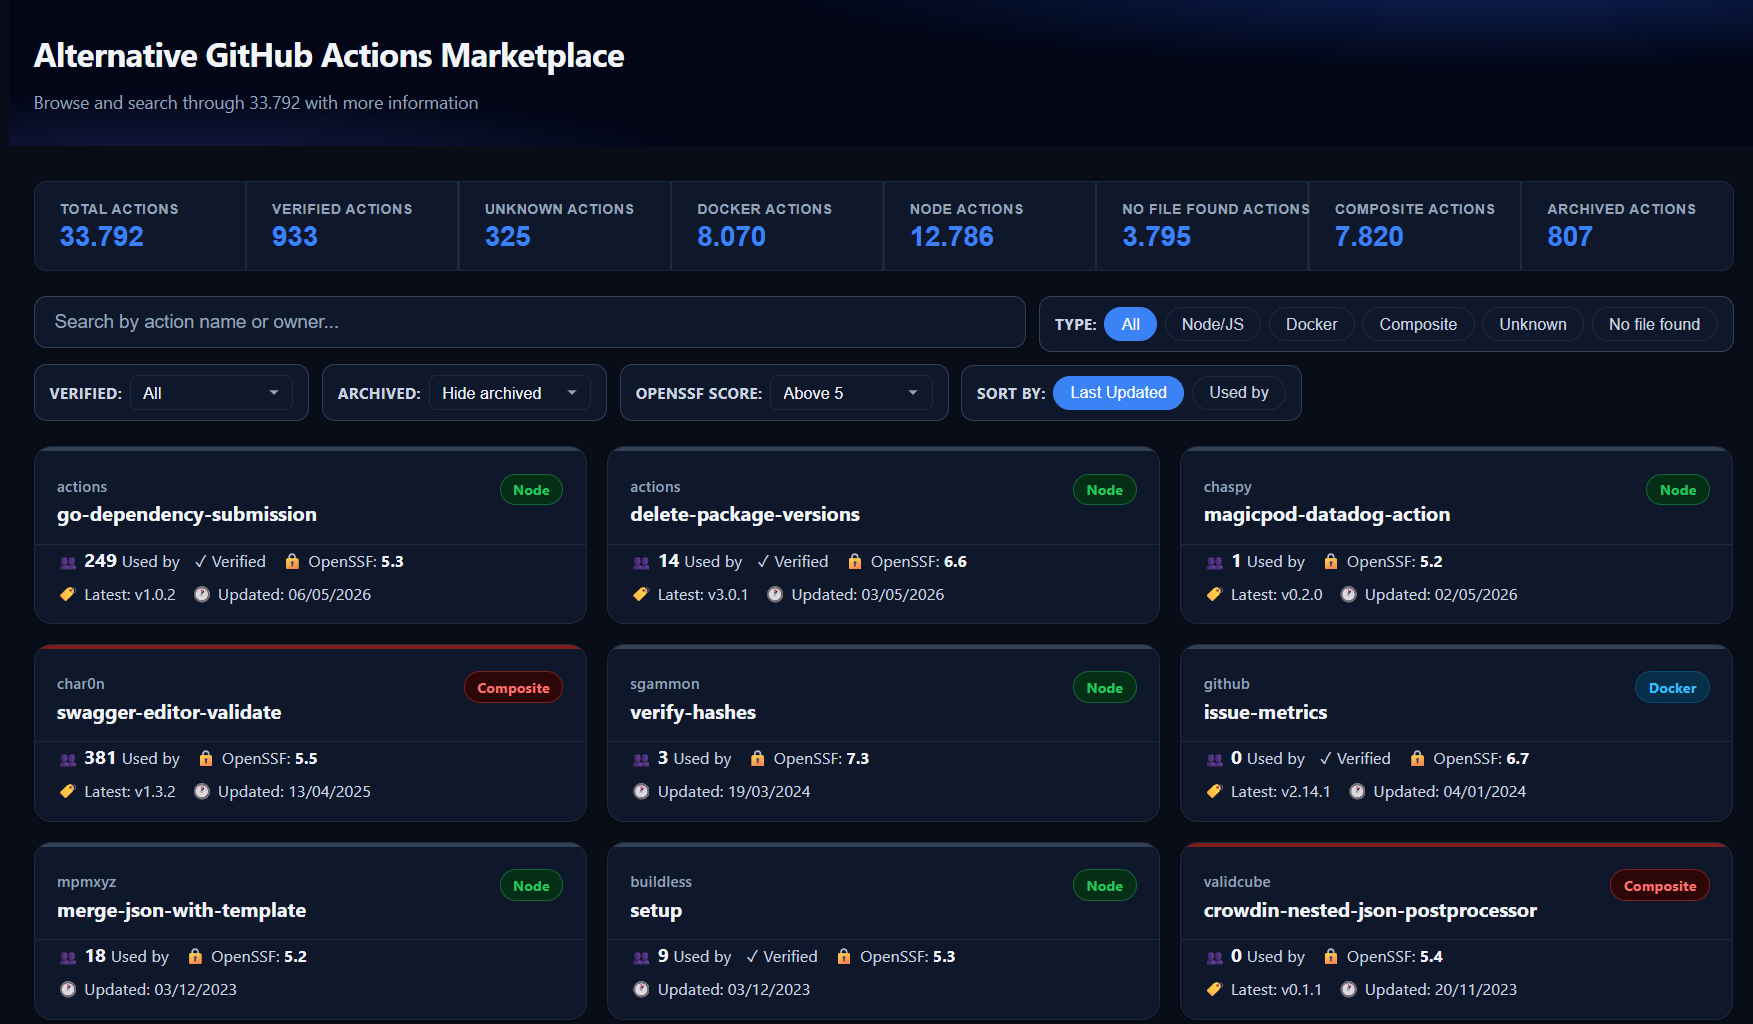The width and height of the screenshot is (1753, 1024).
Task: Open swagger-editor-validate action
Action: point(169,713)
